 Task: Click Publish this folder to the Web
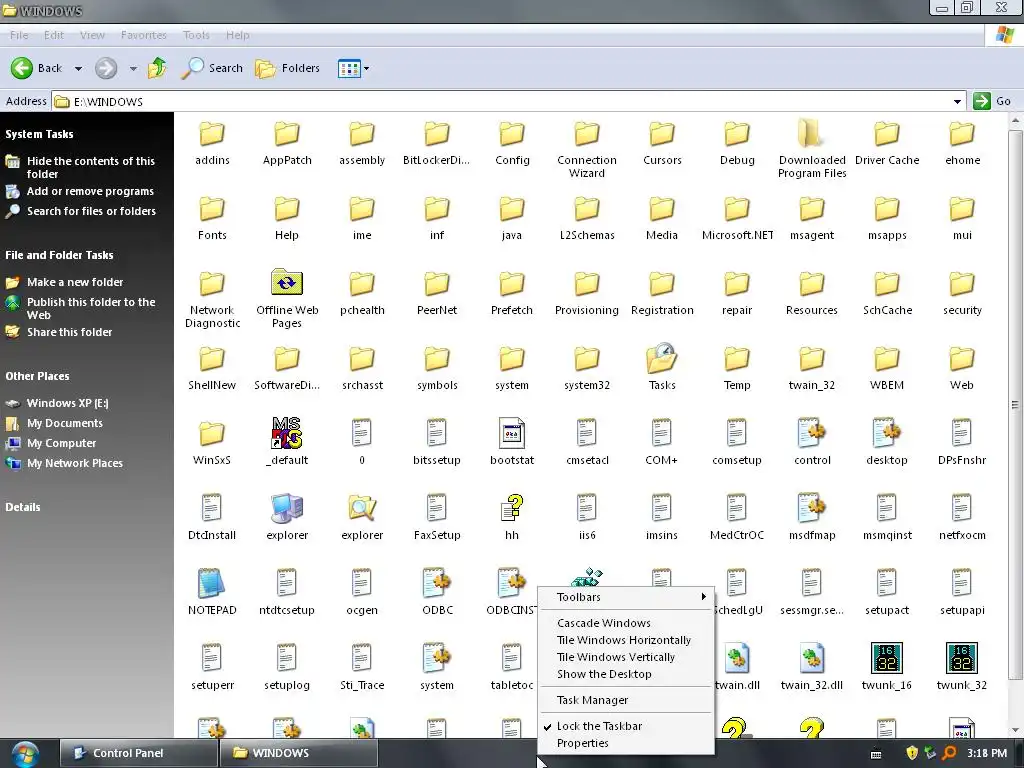[x=91, y=308]
